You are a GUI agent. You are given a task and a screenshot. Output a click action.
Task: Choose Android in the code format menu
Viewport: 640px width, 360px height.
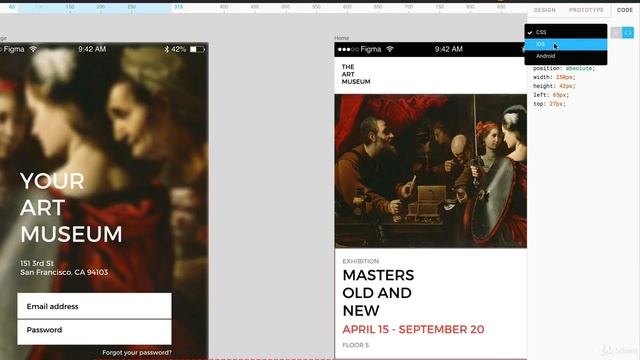(x=566, y=56)
